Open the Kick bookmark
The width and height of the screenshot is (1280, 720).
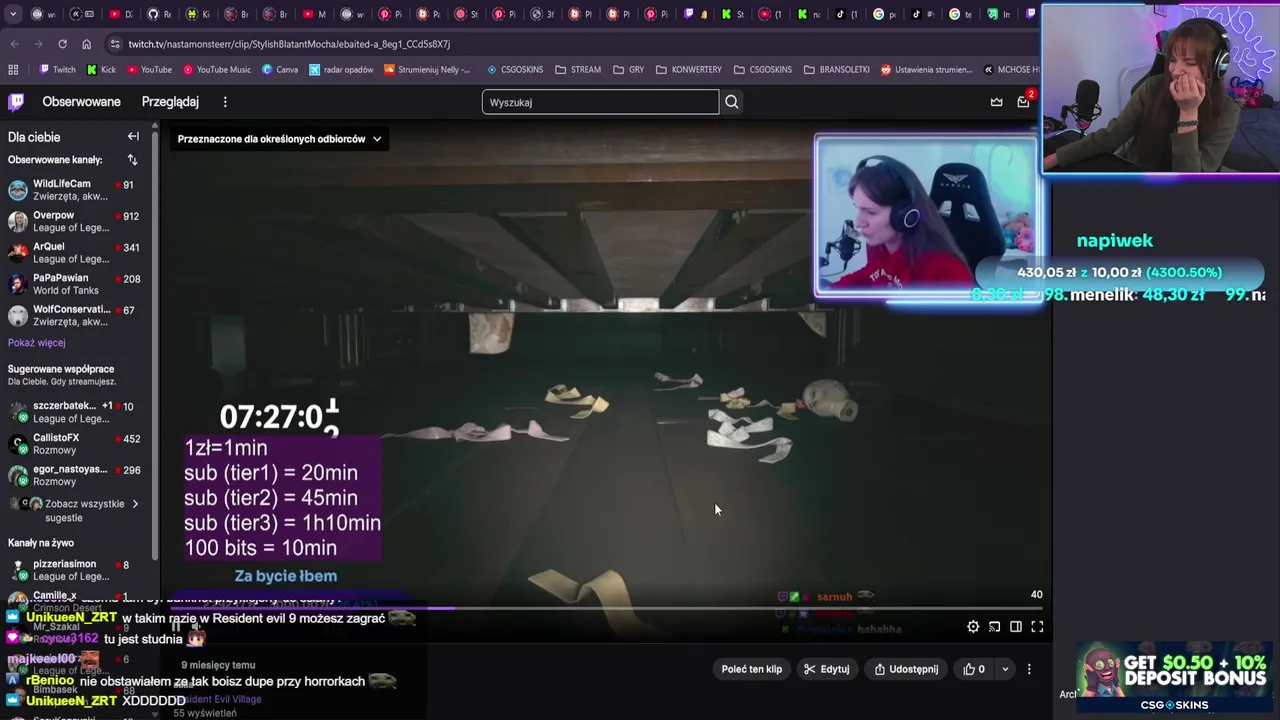tap(101, 70)
